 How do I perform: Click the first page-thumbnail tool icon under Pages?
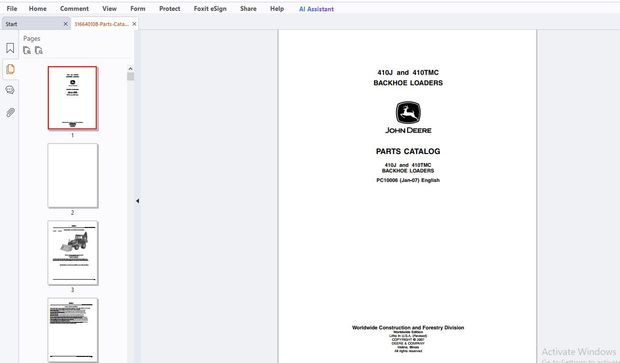(x=27, y=50)
